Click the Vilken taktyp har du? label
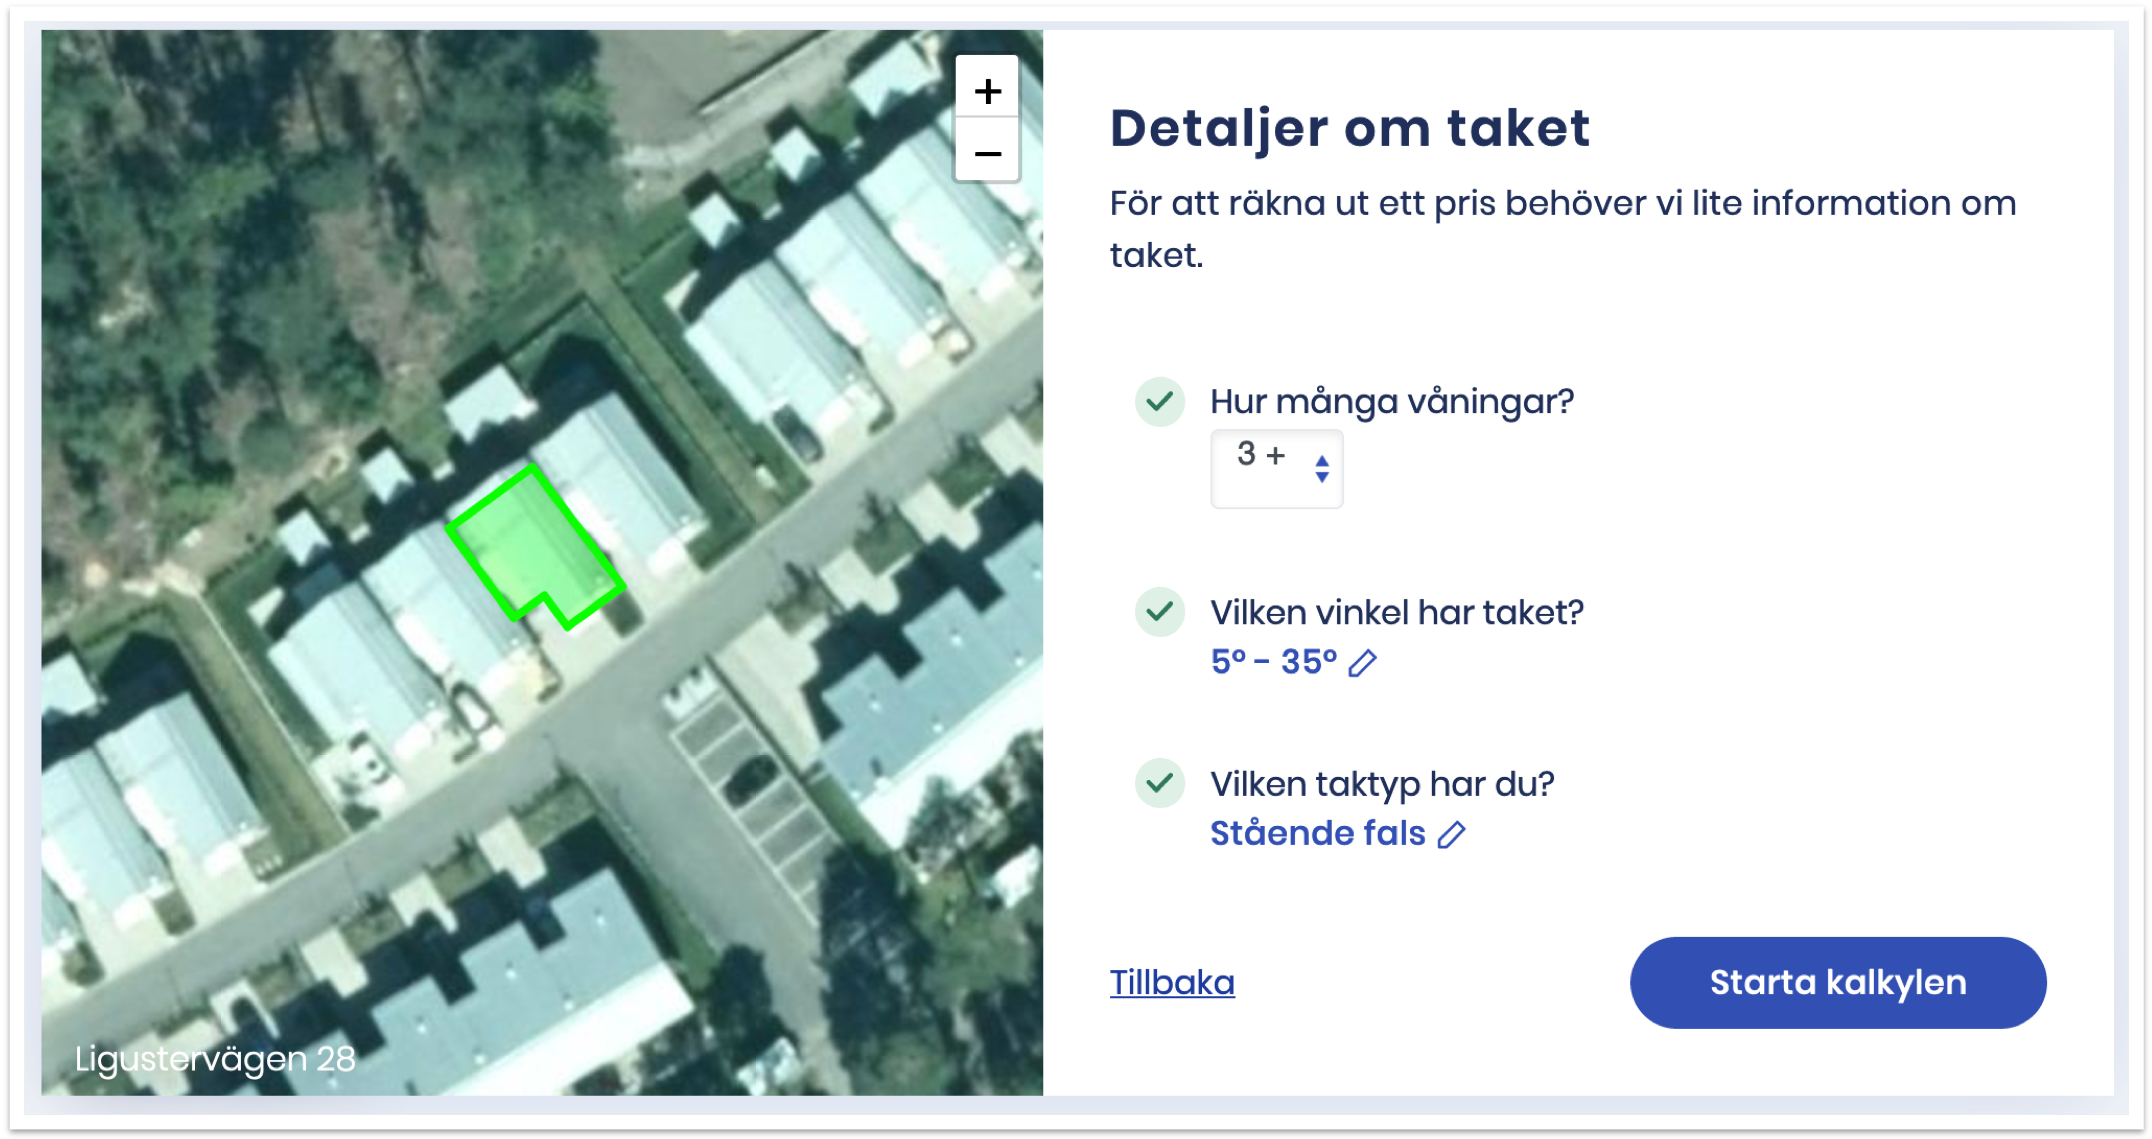The height and width of the screenshot is (1139, 2152). (x=1381, y=784)
